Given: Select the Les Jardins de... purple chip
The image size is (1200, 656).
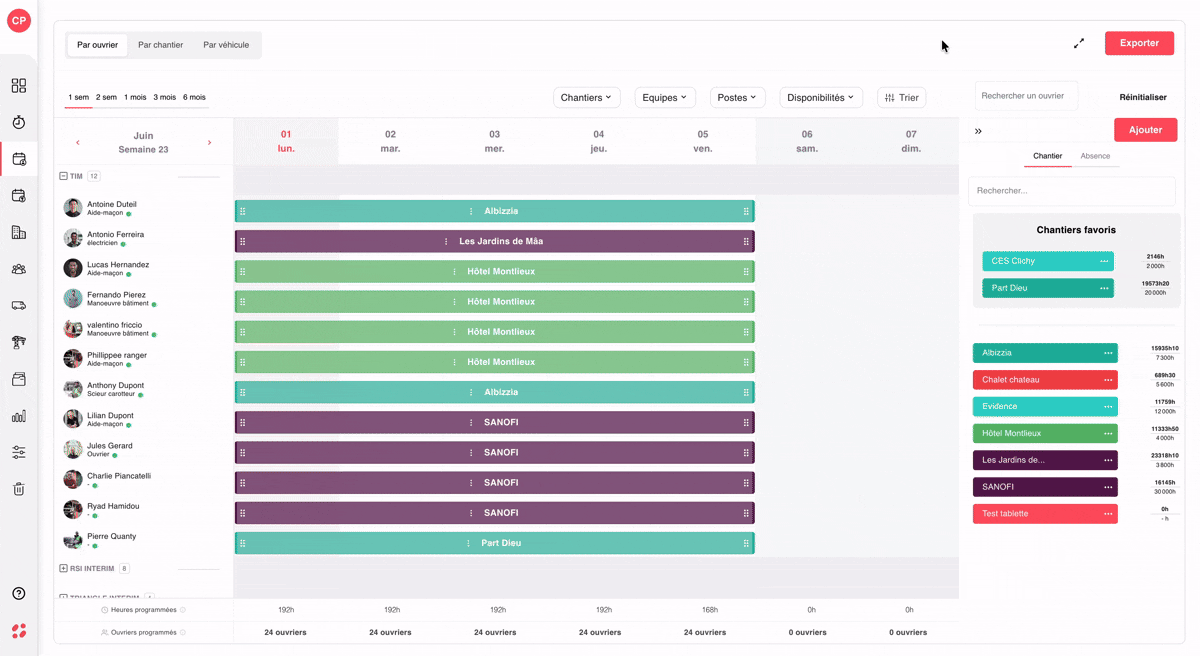Looking at the screenshot, I should [x=1045, y=460].
